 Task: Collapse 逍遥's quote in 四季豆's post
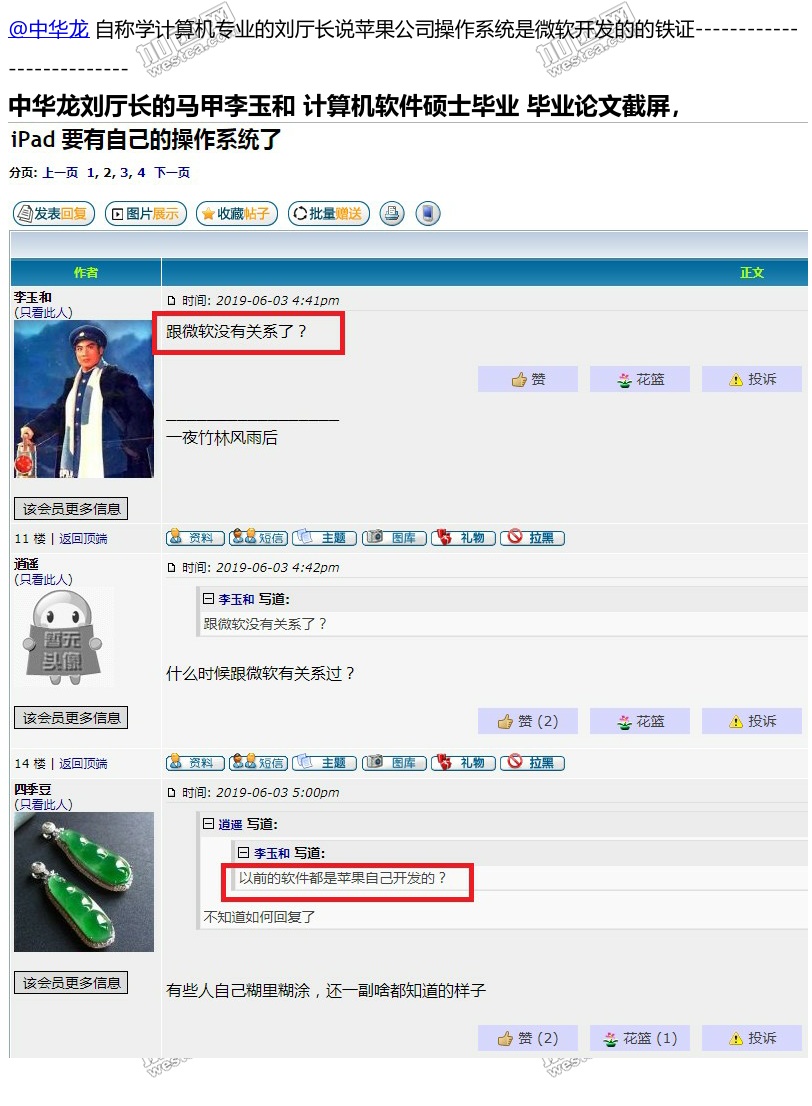[x=208, y=823]
